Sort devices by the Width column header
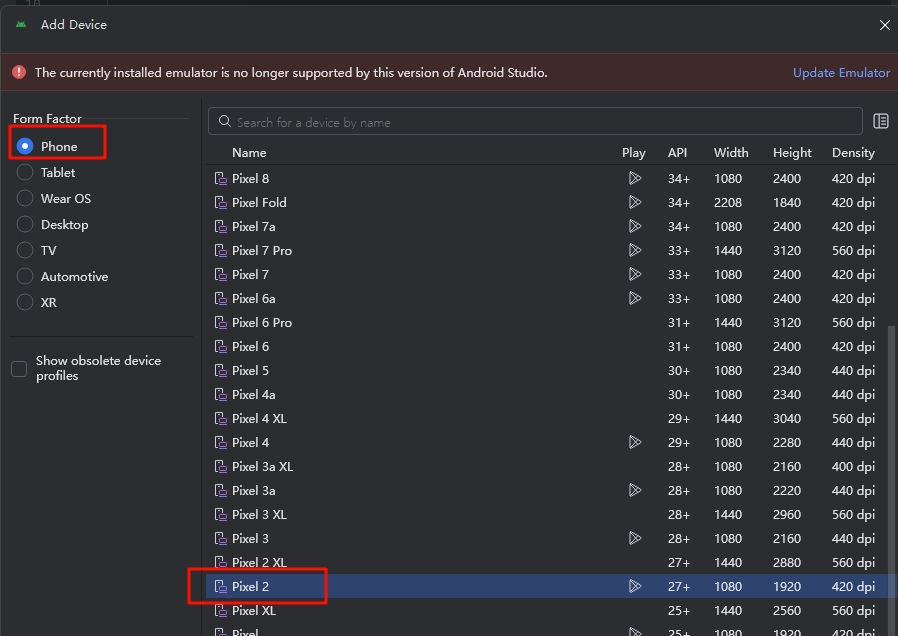898x636 pixels. [731, 153]
